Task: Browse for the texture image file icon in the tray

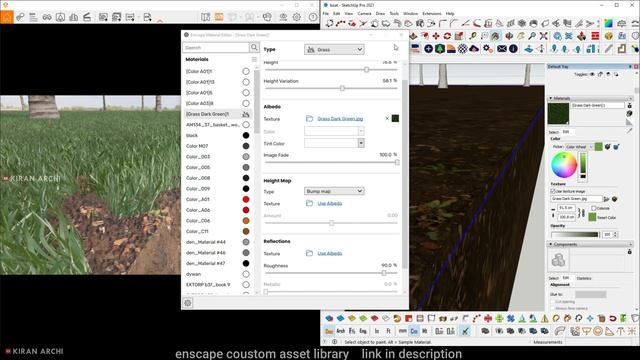Action: click(607, 199)
